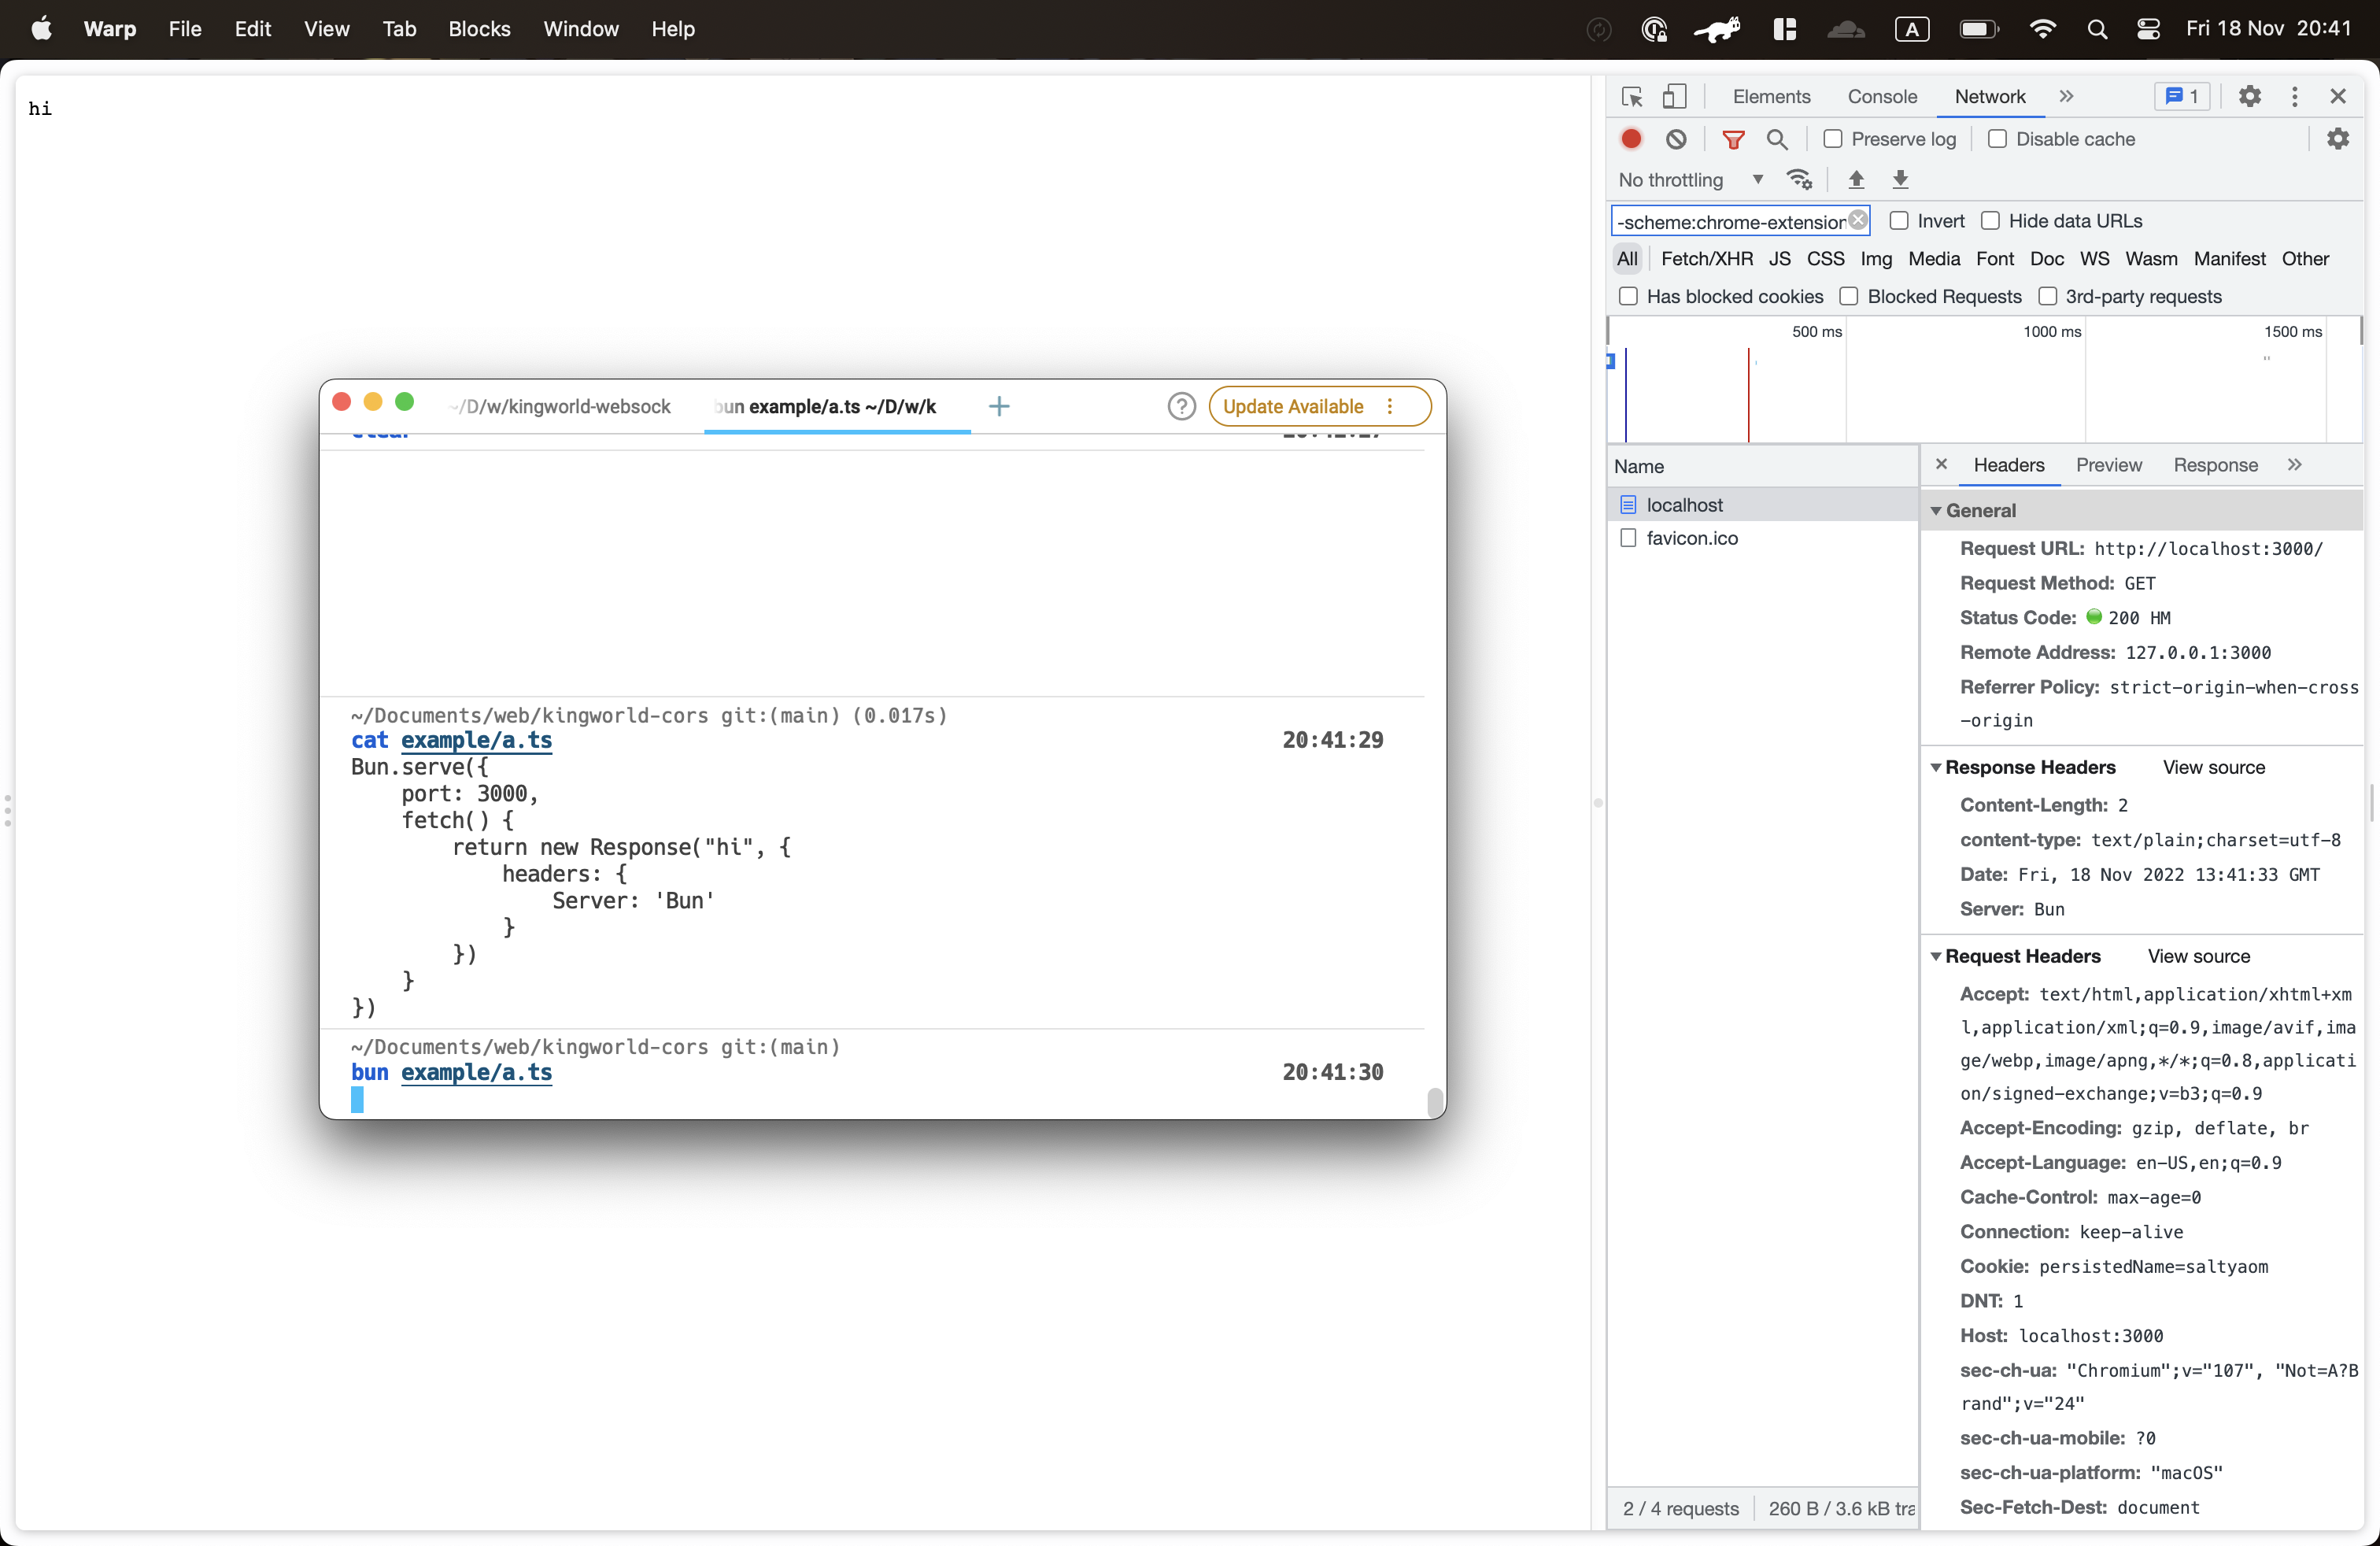Open Network panel settings gear

2337,139
